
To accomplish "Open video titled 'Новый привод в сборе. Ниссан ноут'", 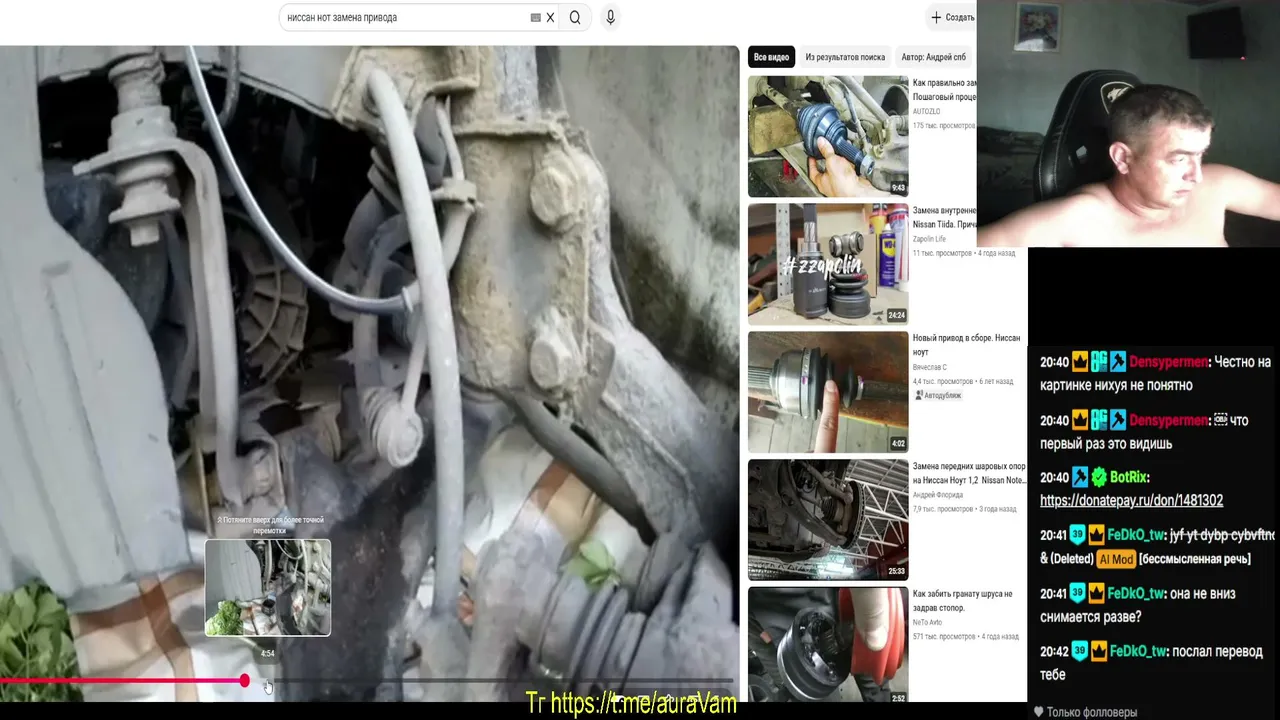I will tap(966, 345).
